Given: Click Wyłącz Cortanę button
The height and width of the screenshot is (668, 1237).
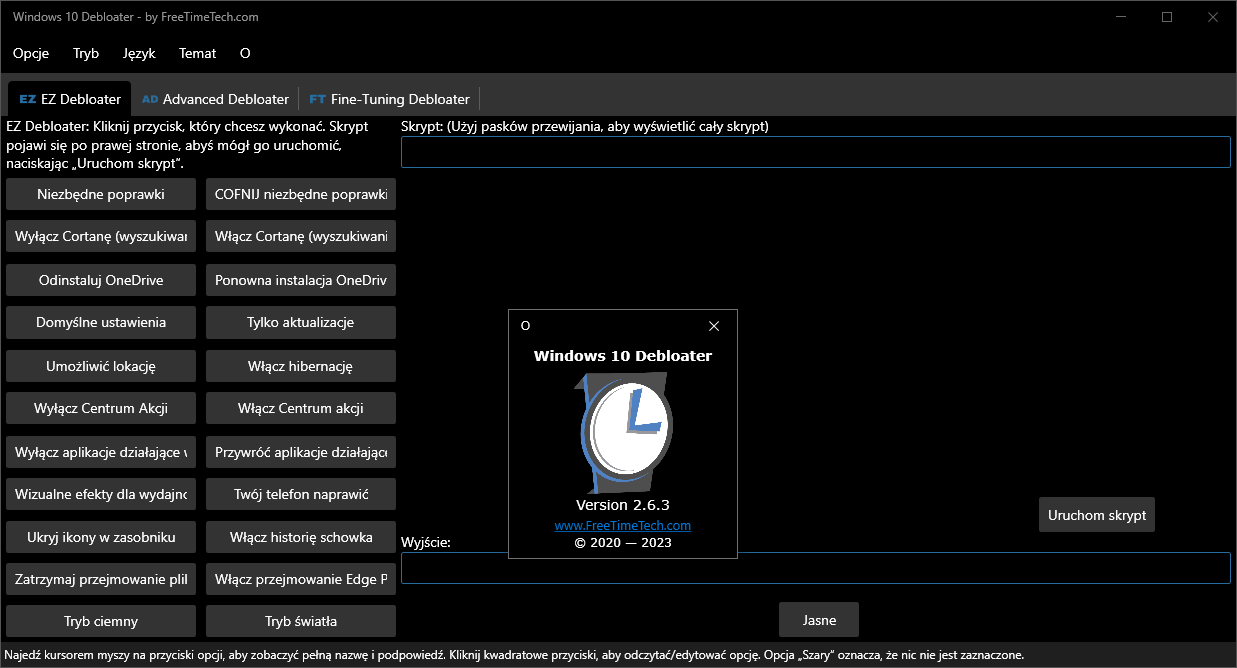Looking at the screenshot, I should 101,237.
